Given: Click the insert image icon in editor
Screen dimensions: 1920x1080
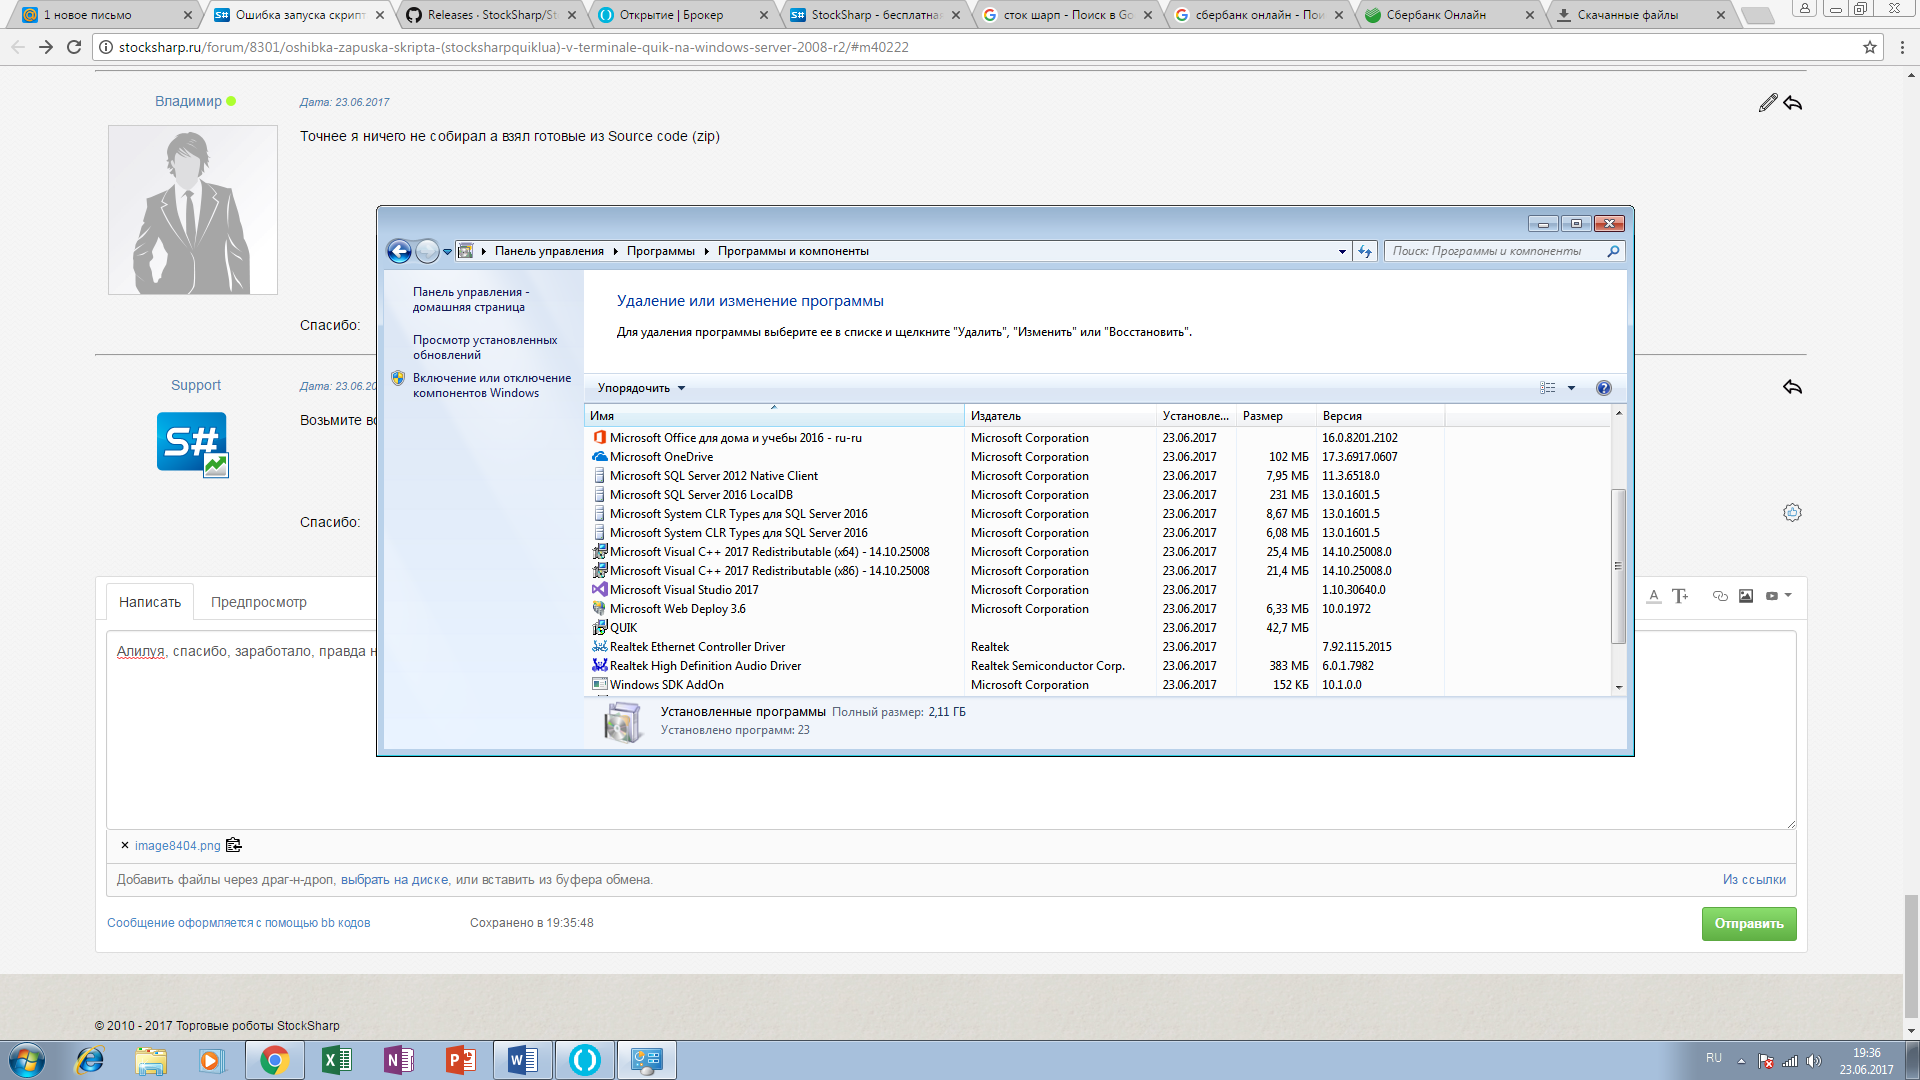Looking at the screenshot, I should [x=1746, y=596].
